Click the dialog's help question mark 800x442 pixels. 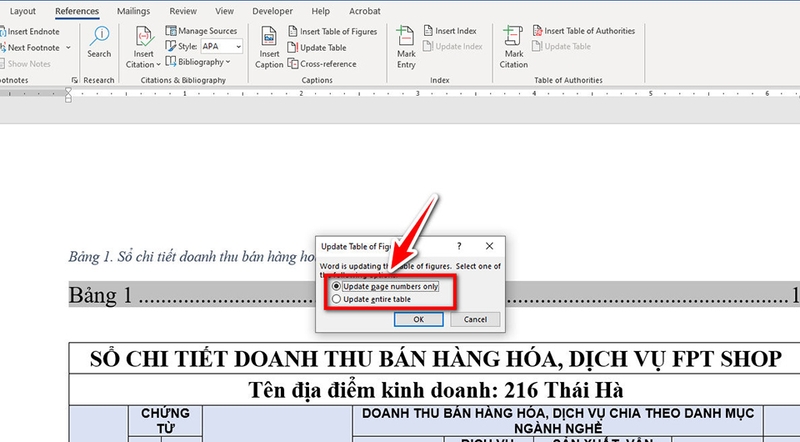pyautogui.click(x=459, y=246)
